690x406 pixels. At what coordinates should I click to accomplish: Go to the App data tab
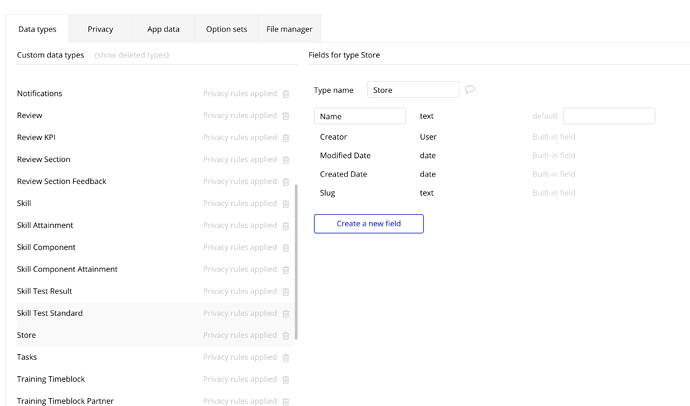(x=163, y=29)
